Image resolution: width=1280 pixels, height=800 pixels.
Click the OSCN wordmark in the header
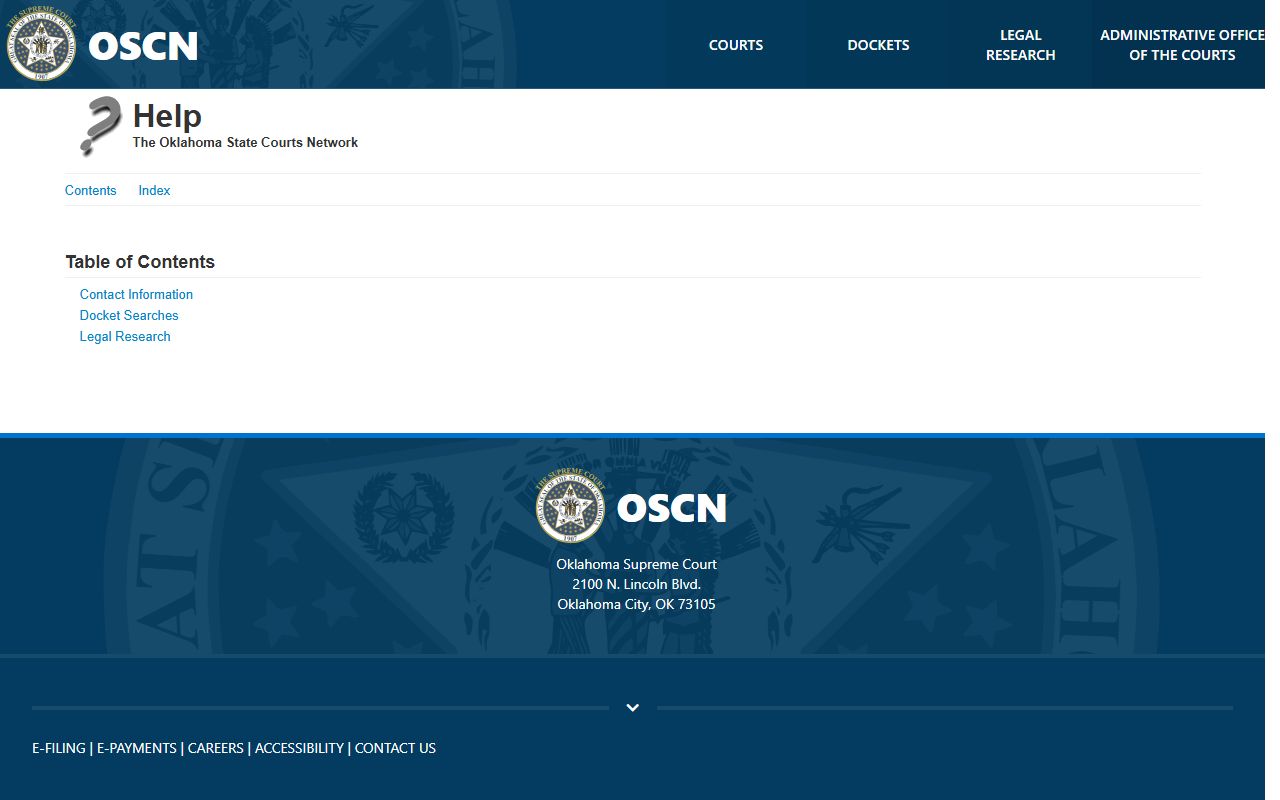click(143, 46)
